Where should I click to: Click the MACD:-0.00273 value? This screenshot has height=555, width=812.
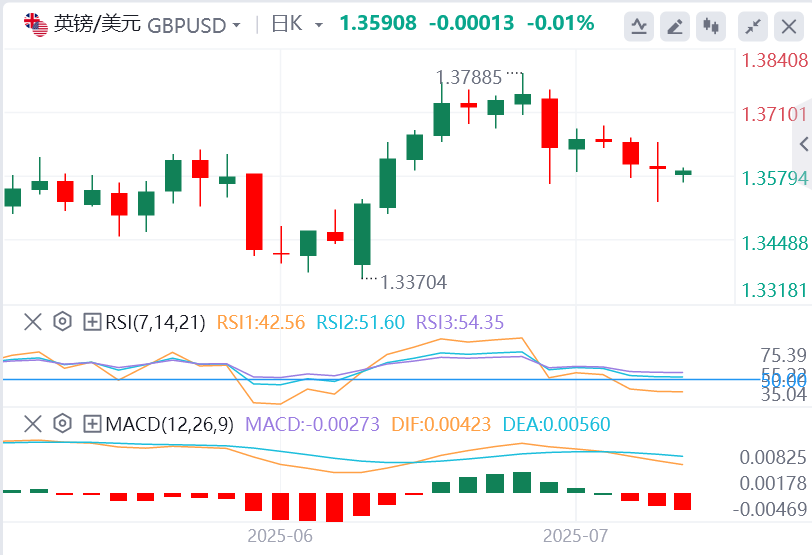tap(312, 424)
